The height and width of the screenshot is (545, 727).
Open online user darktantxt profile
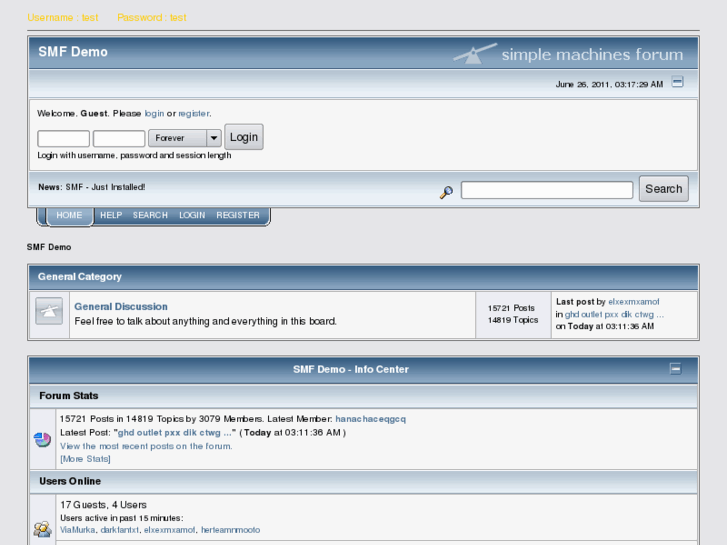(x=120, y=530)
